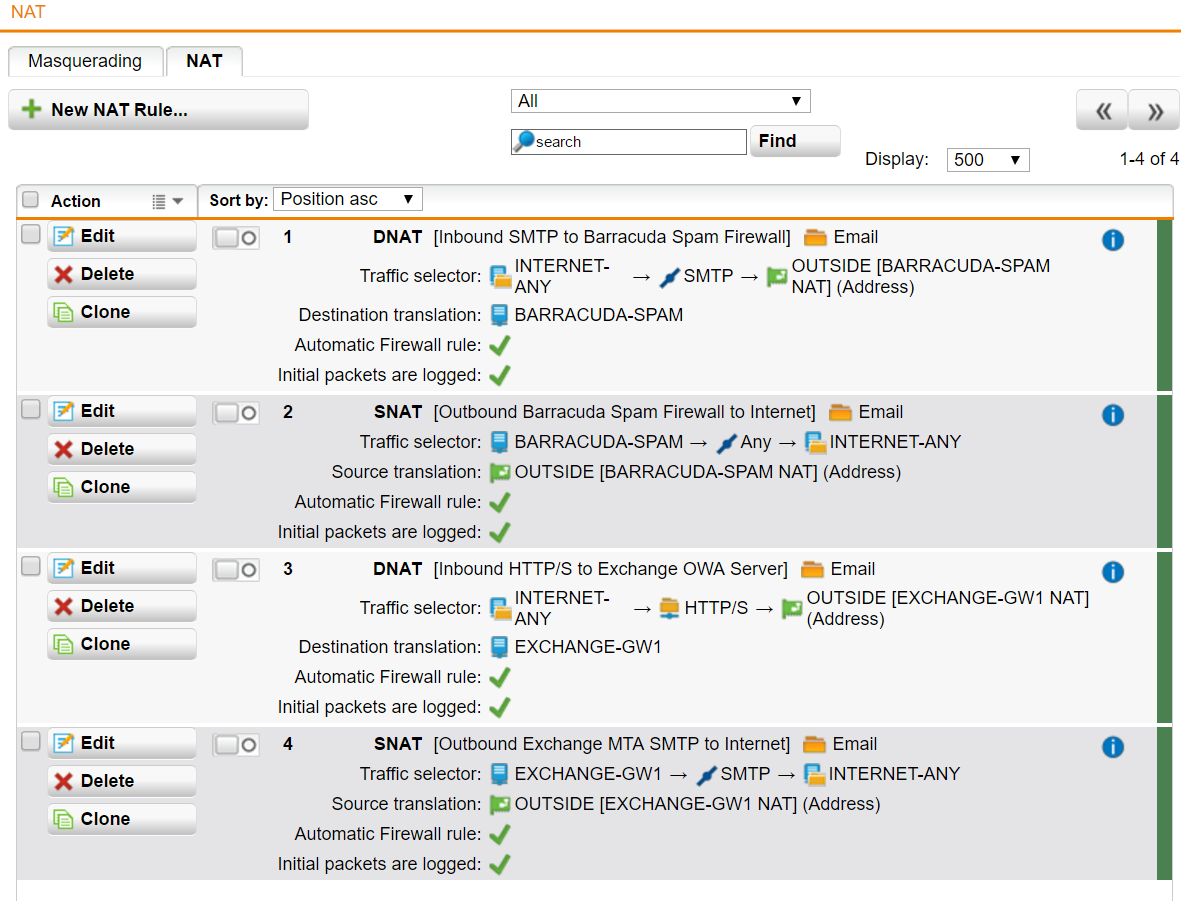
Task: Click INTERNET-ANY network icon in rule 1
Action: [500, 276]
